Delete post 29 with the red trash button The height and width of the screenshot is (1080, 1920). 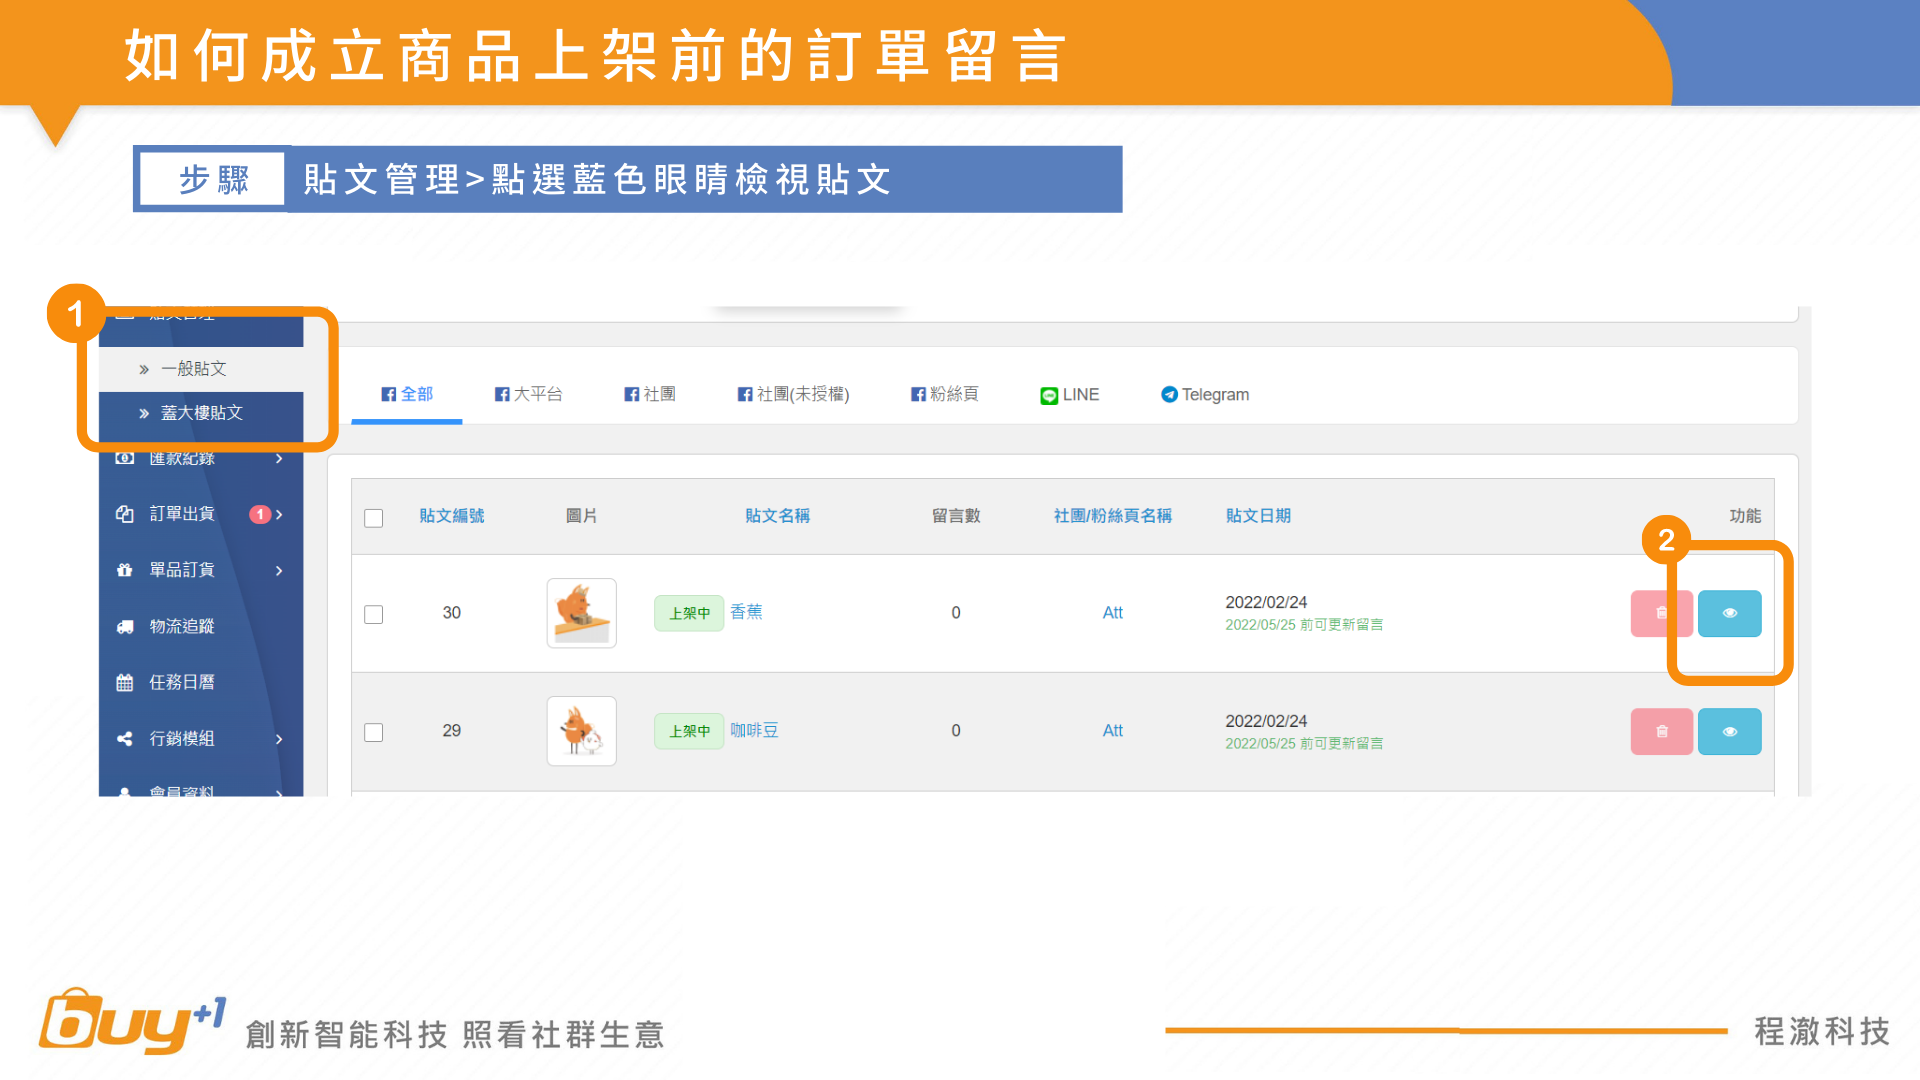(1660, 732)
